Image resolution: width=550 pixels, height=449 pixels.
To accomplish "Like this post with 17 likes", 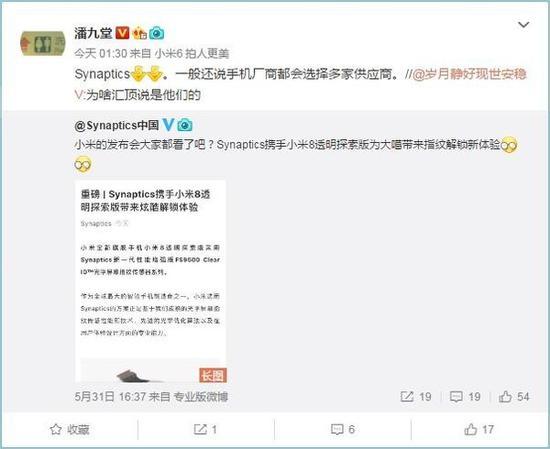I will point(479,429).
